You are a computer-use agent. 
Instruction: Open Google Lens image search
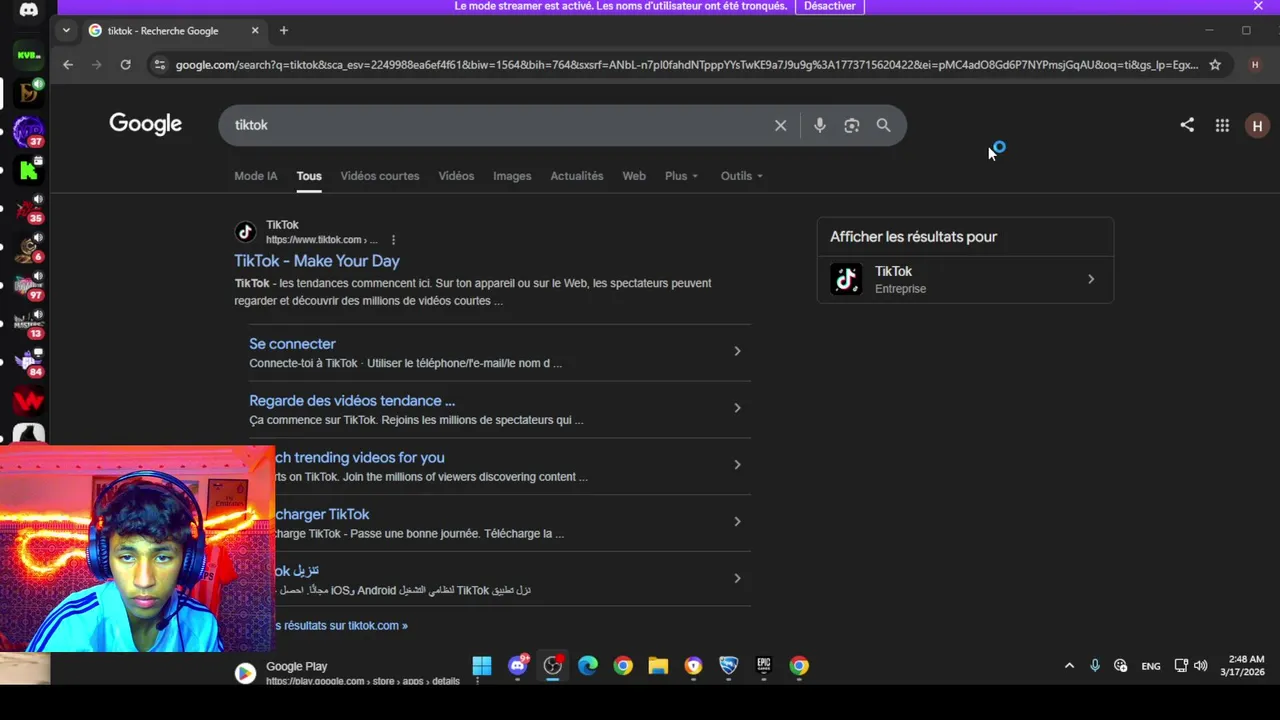coord(851,125)
